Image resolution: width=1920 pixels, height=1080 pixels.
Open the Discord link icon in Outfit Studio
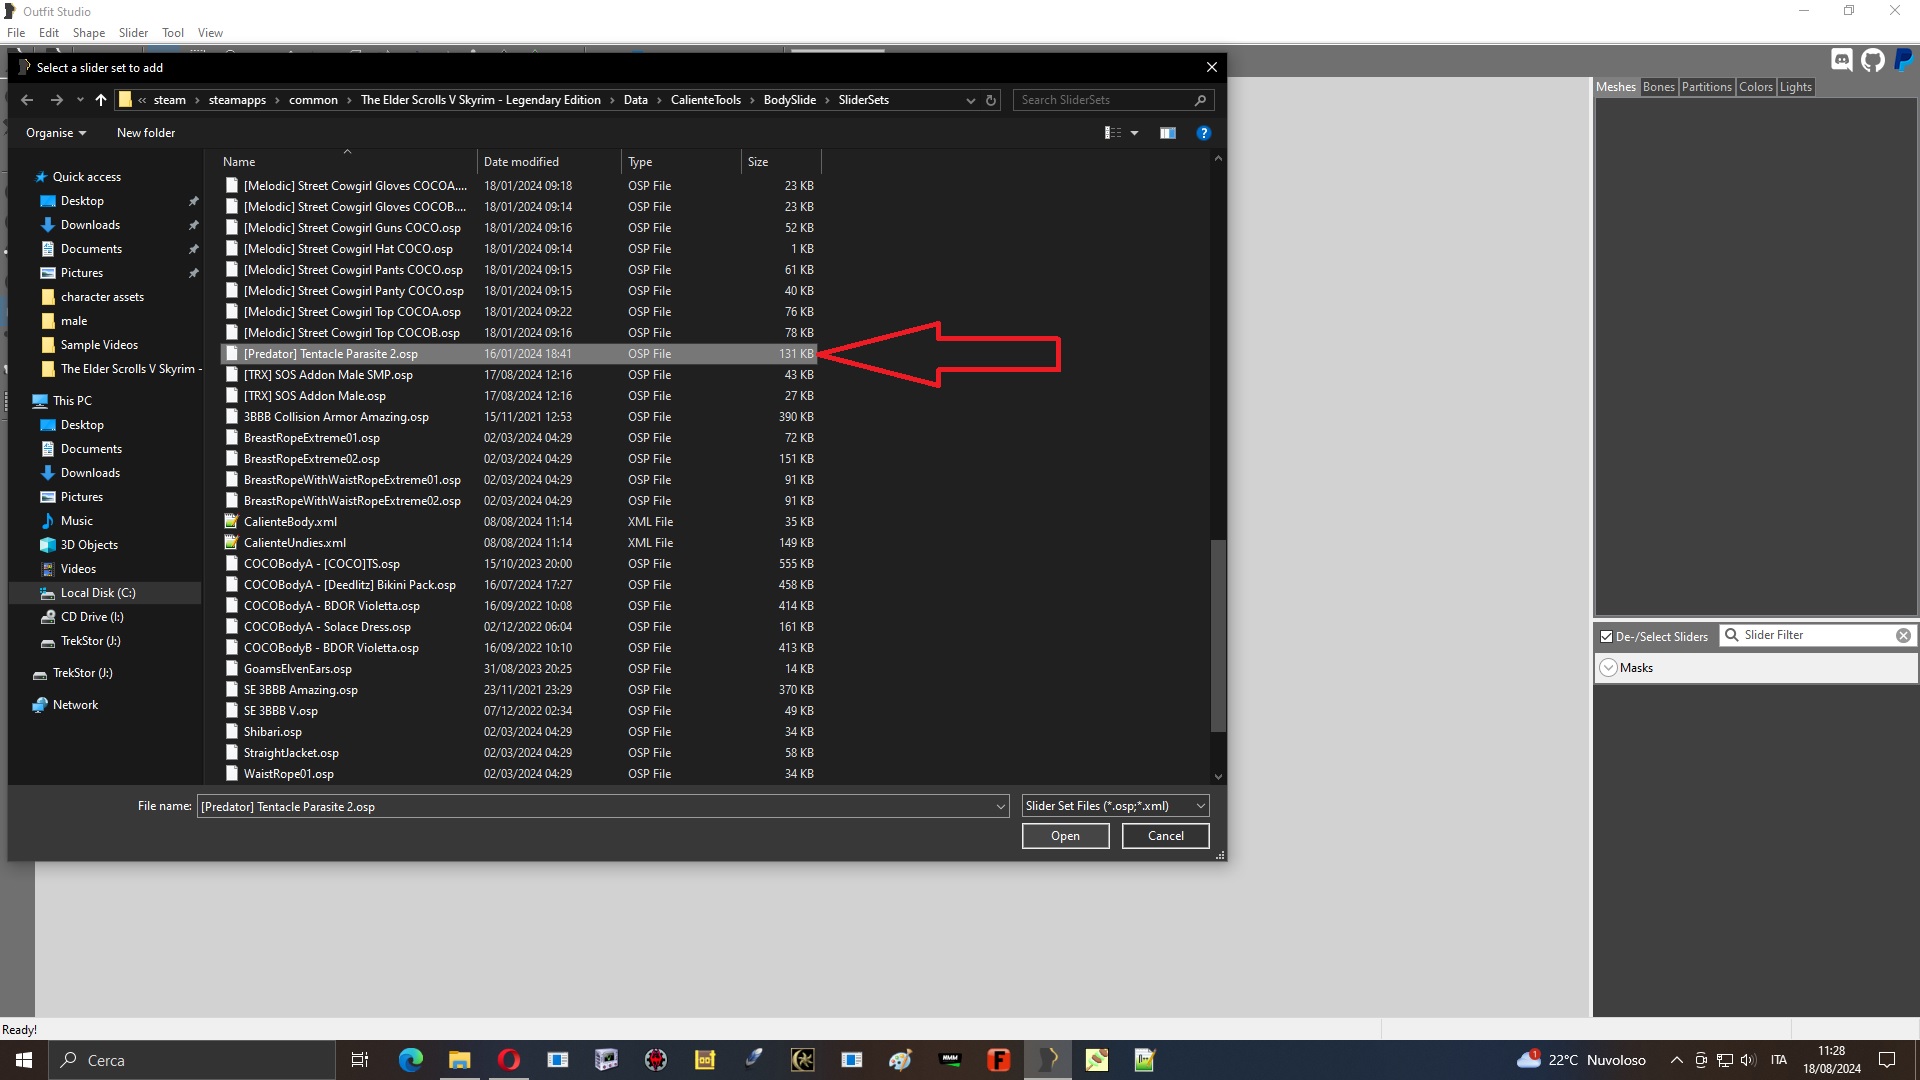click(x=1842, y=60)
